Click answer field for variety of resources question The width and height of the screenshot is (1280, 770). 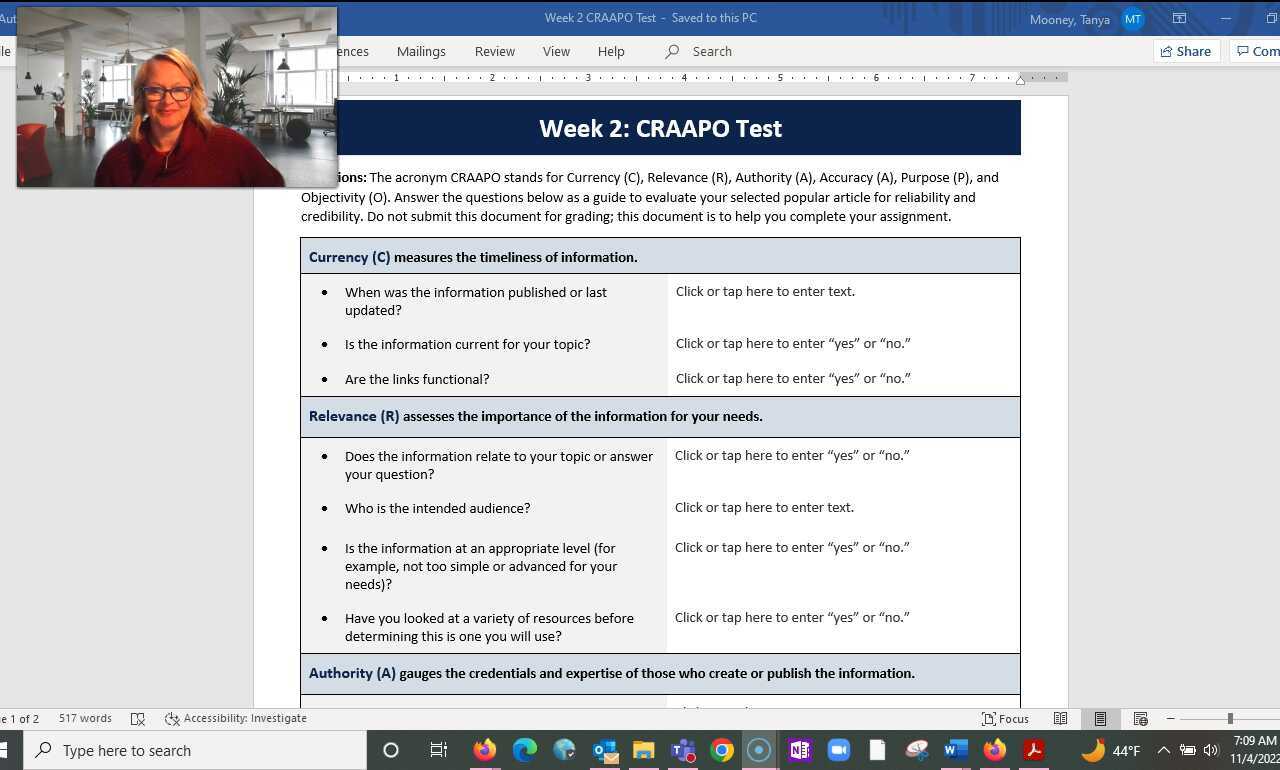792,617
